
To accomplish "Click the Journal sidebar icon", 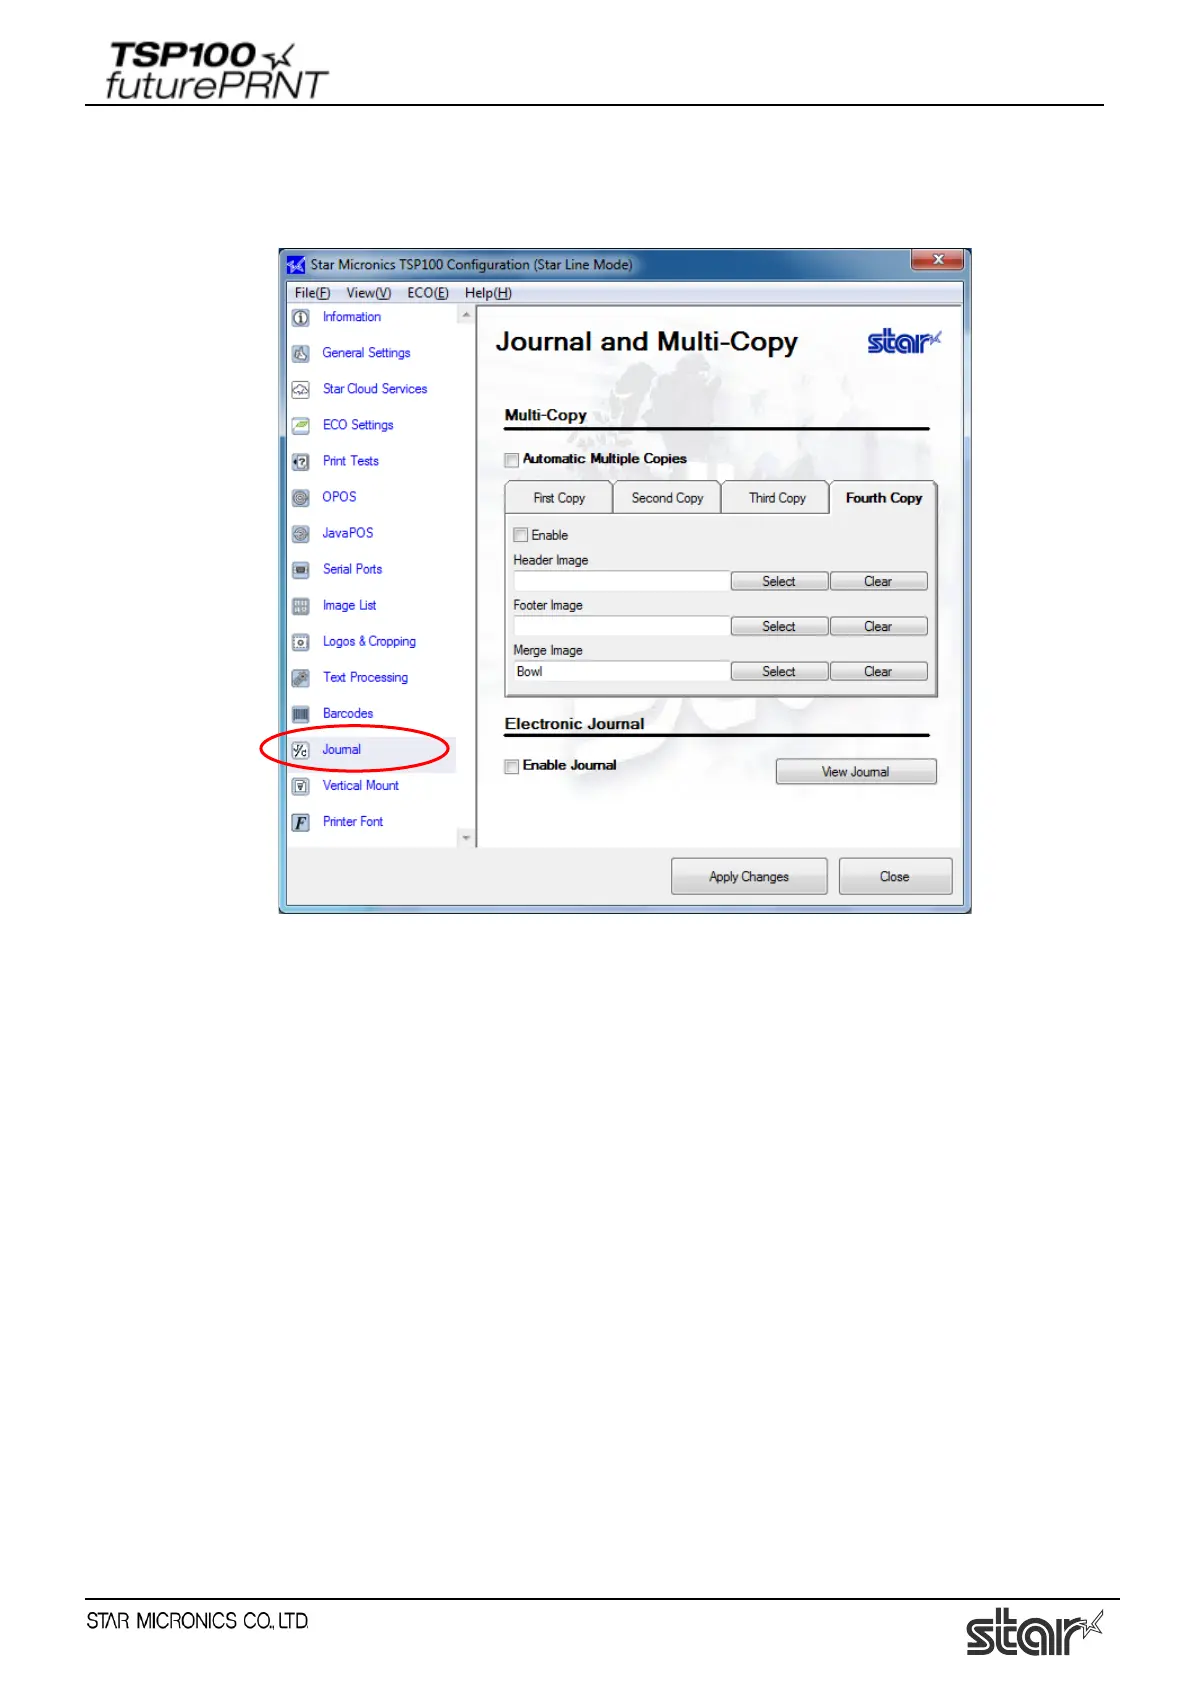I will tap(300, 750).
